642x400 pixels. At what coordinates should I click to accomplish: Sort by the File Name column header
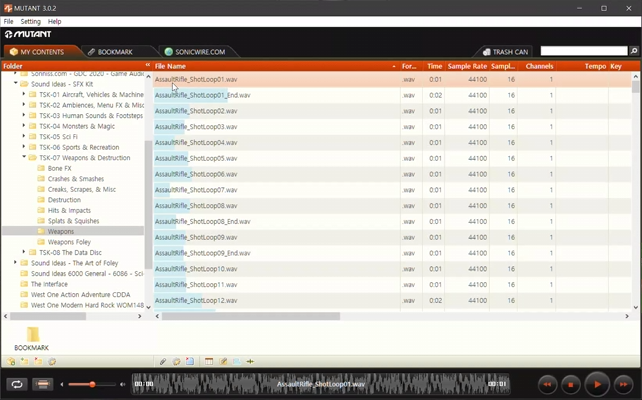tap(276, 66)
